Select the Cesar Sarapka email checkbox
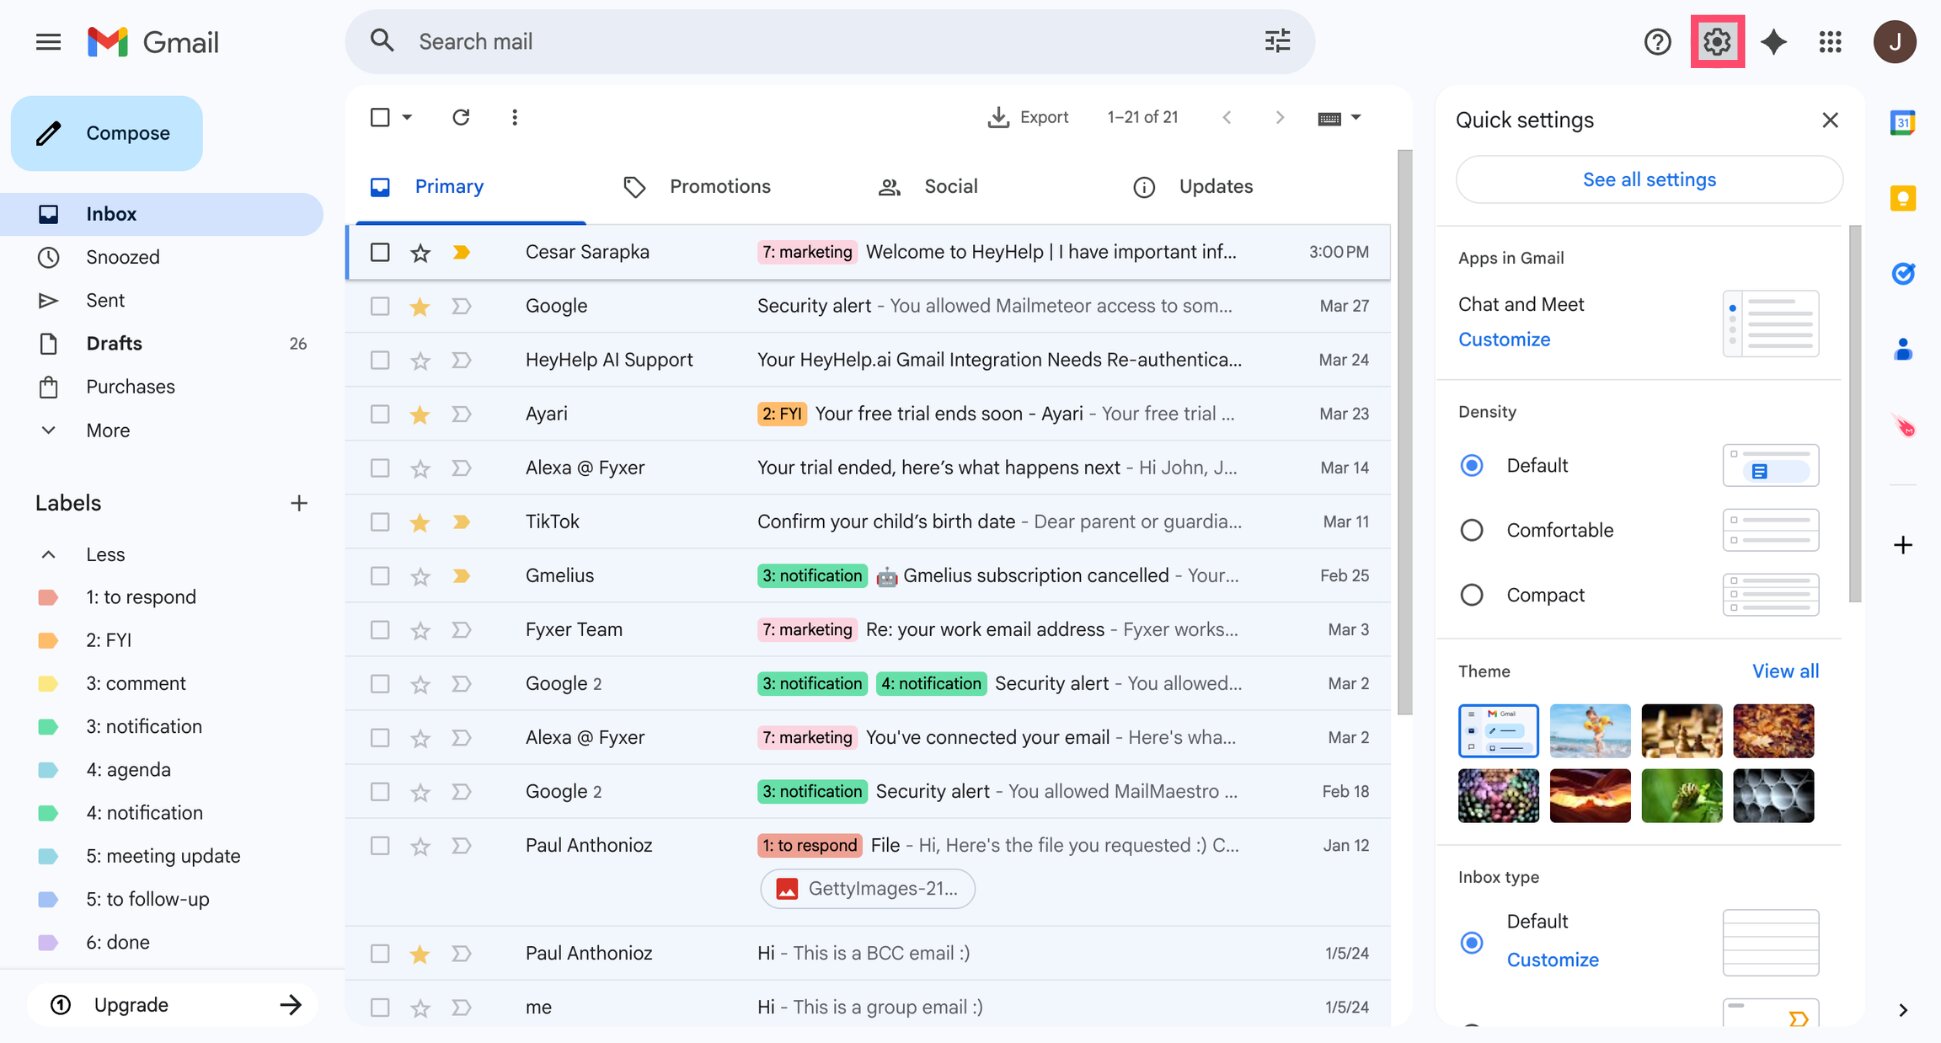1941x1043 pixels. [380, 252]
